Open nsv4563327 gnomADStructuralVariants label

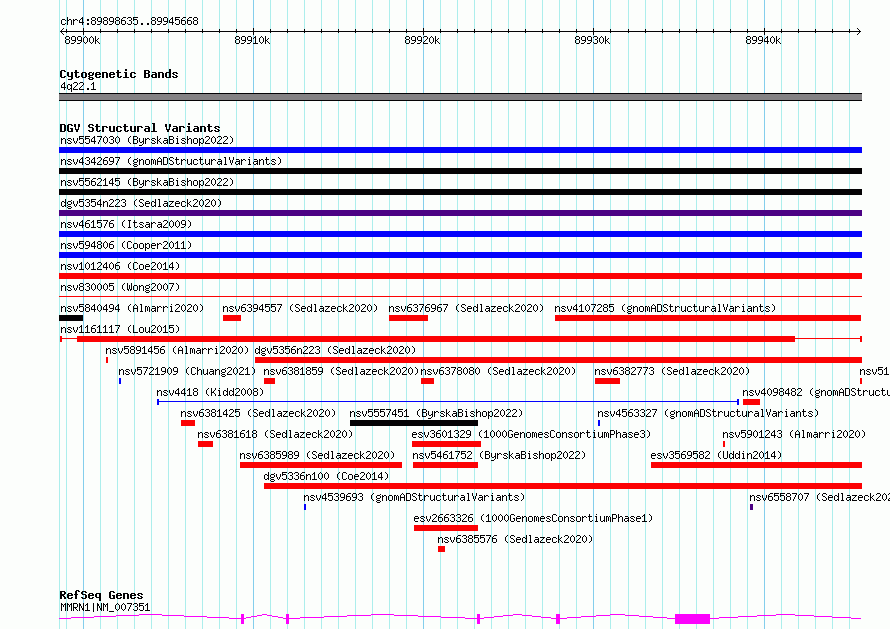coord(708,413)
